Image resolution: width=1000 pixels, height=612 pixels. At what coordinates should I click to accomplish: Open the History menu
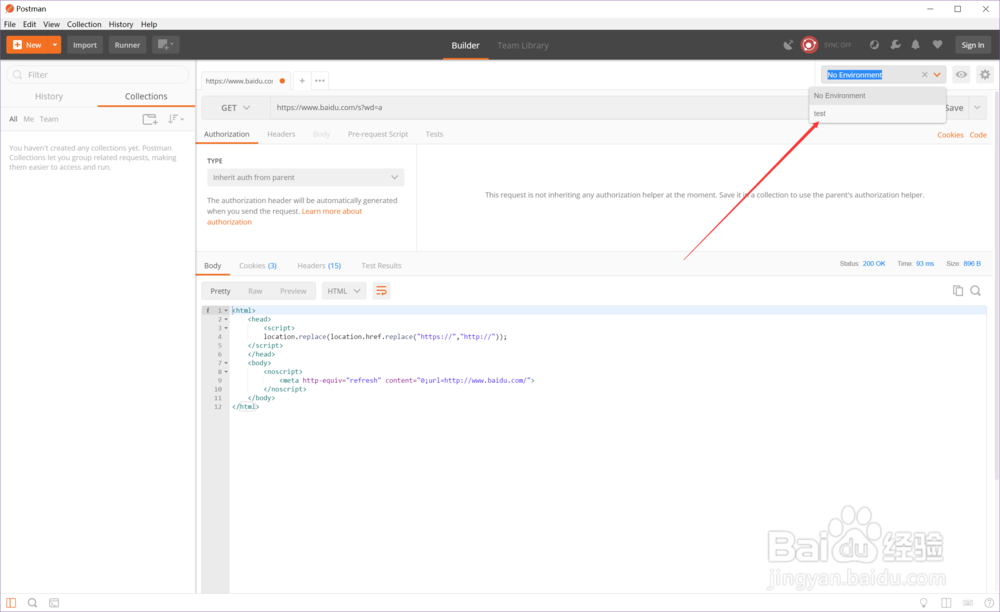pos(121,24)
